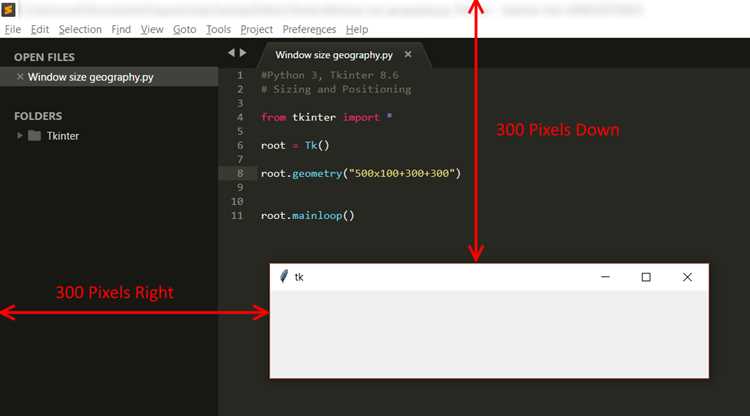Viewport: 750px width, 416px height.
Task: Click the tk window feather icon
Action: pos(284,276)
